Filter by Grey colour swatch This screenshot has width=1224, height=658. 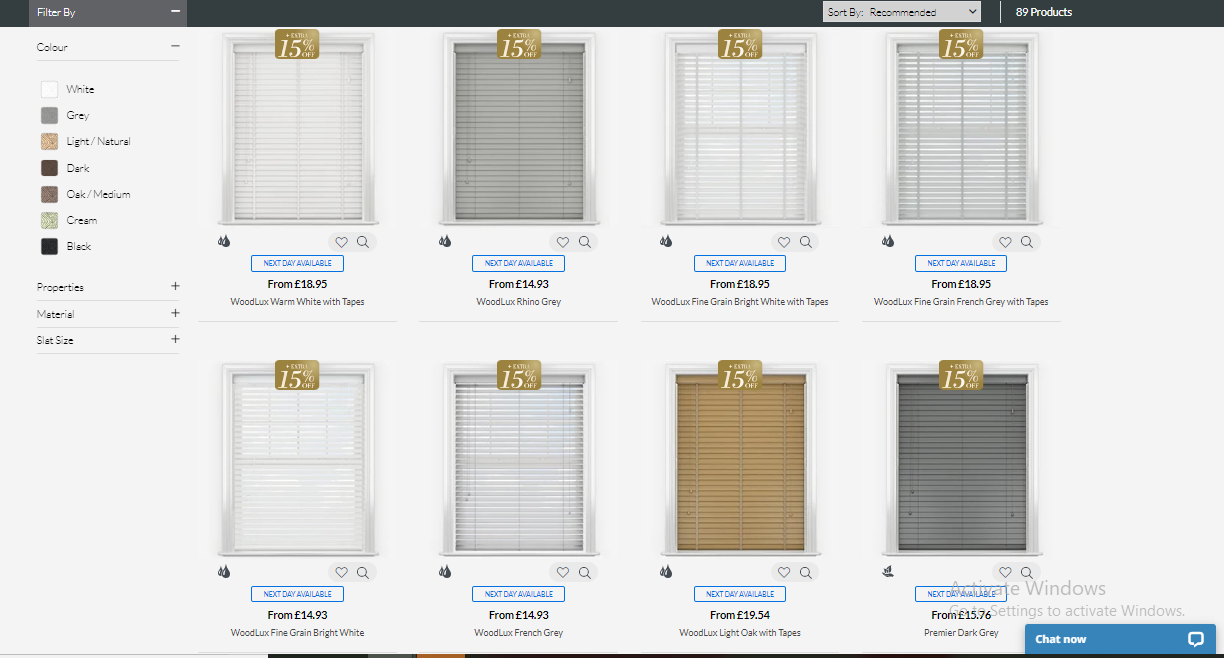[49, 115]
